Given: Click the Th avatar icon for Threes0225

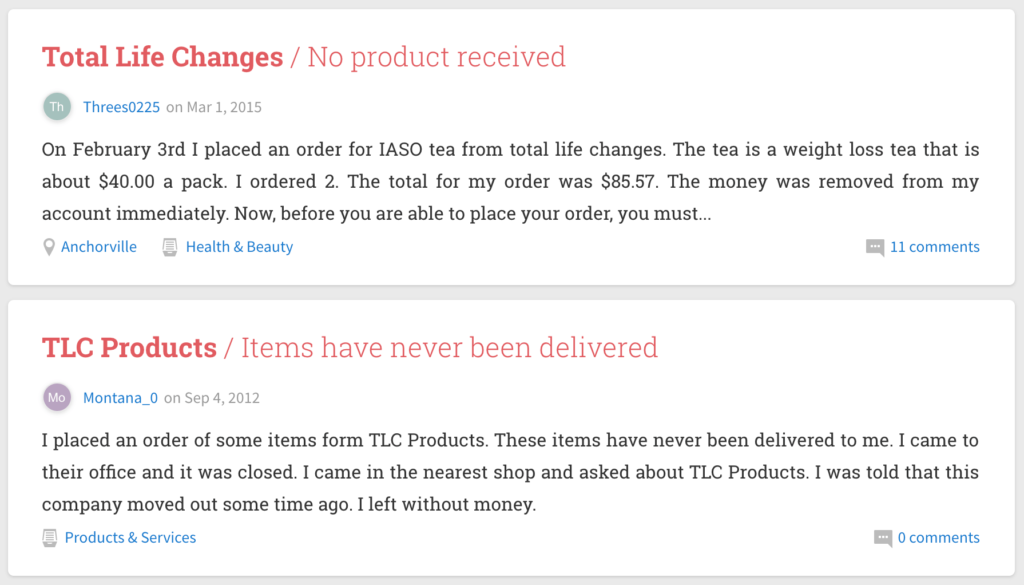Looking at the screenshot, I should point(57,106).
